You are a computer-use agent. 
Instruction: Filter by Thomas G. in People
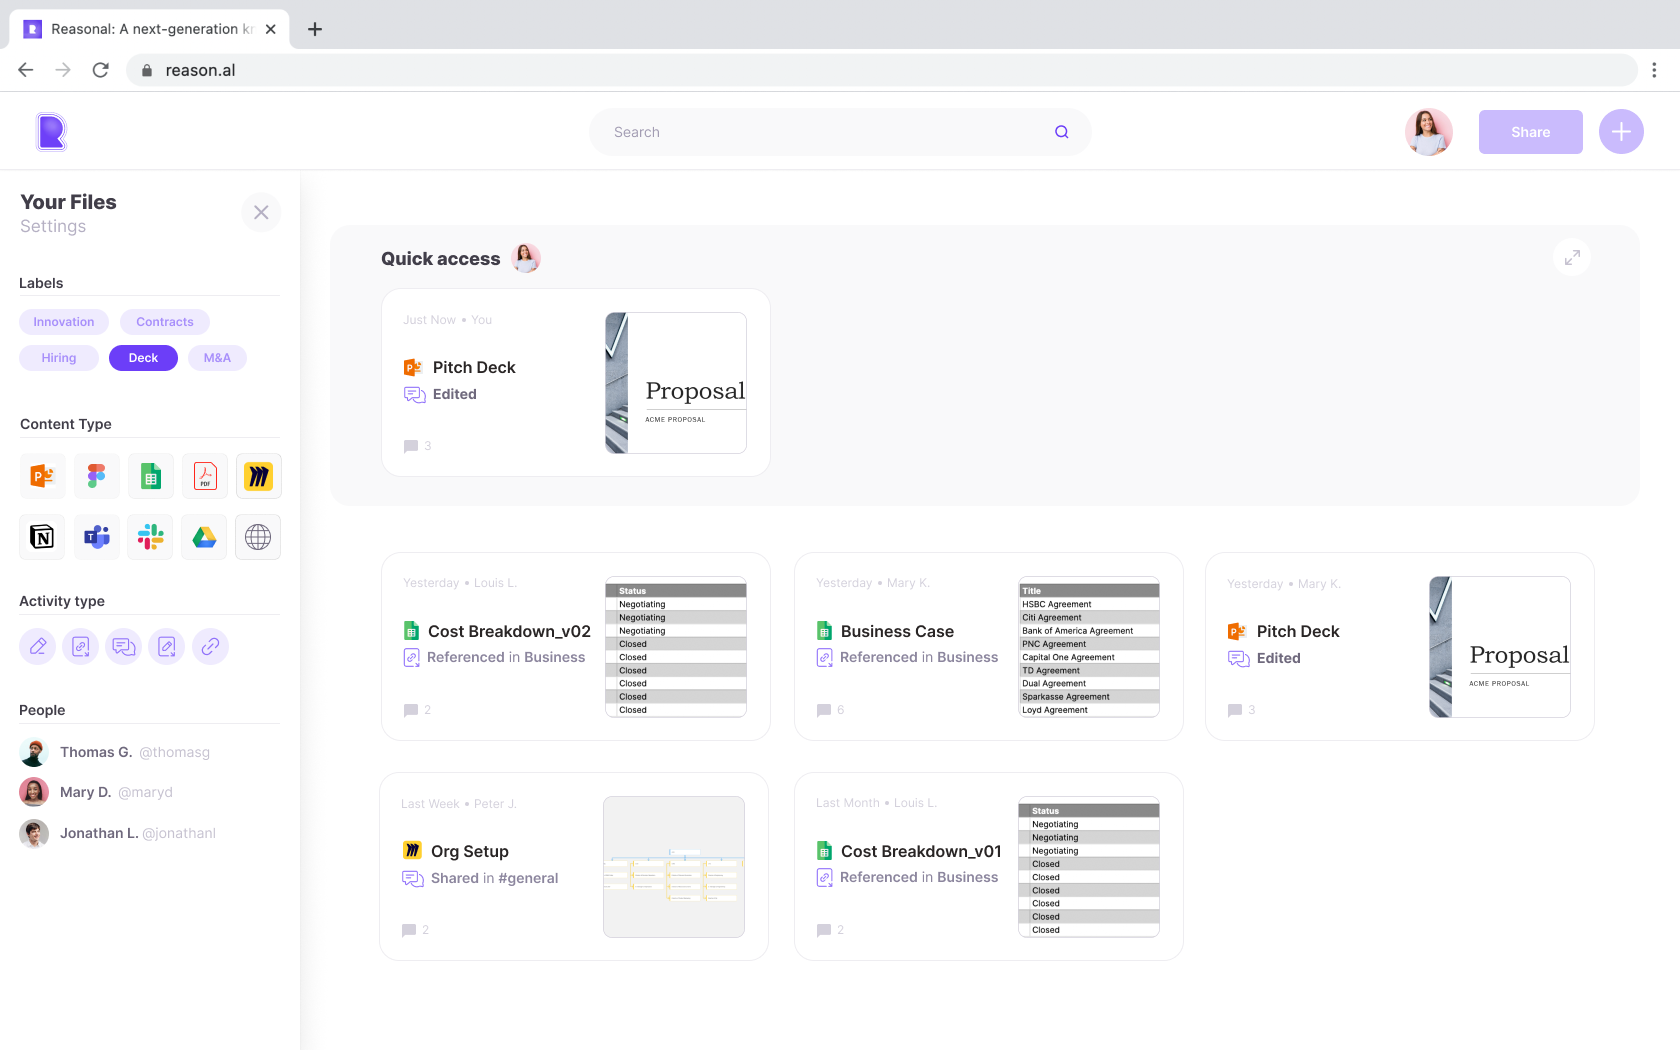[96, 752]
